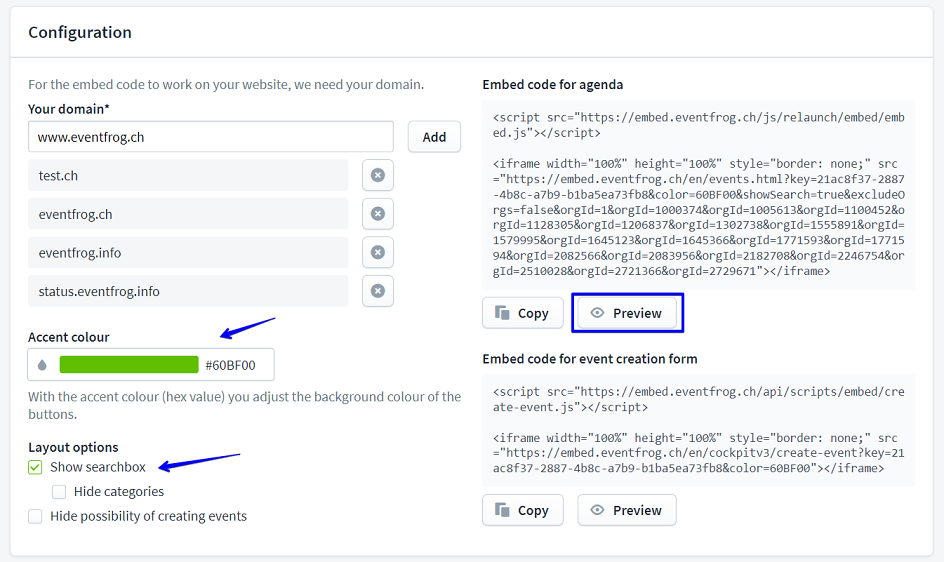Image resolution: width=944 pixels, height=562 pixels.
Task: Uncheck the Show searchbox option
Action: pyautogui.click(x=36, y=467)
